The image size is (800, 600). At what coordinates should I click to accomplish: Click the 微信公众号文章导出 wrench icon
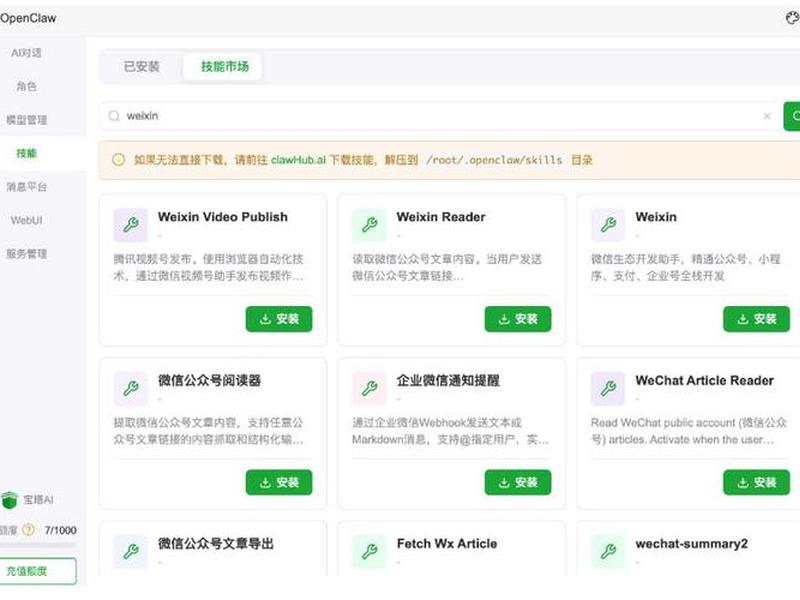click(131, 552)
